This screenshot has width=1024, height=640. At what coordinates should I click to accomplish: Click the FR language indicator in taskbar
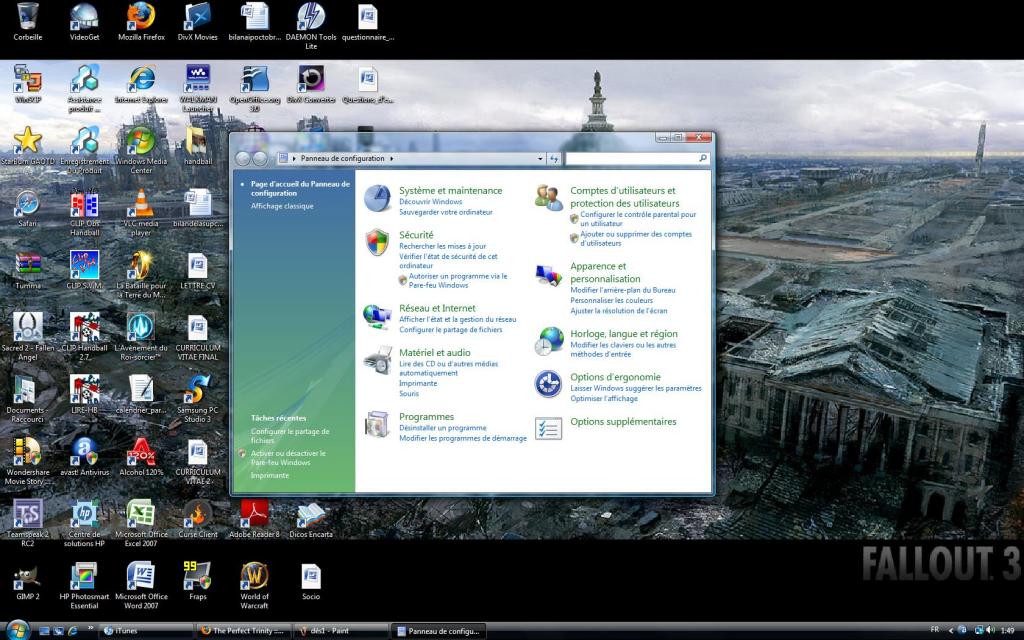(x=935, y=630)
